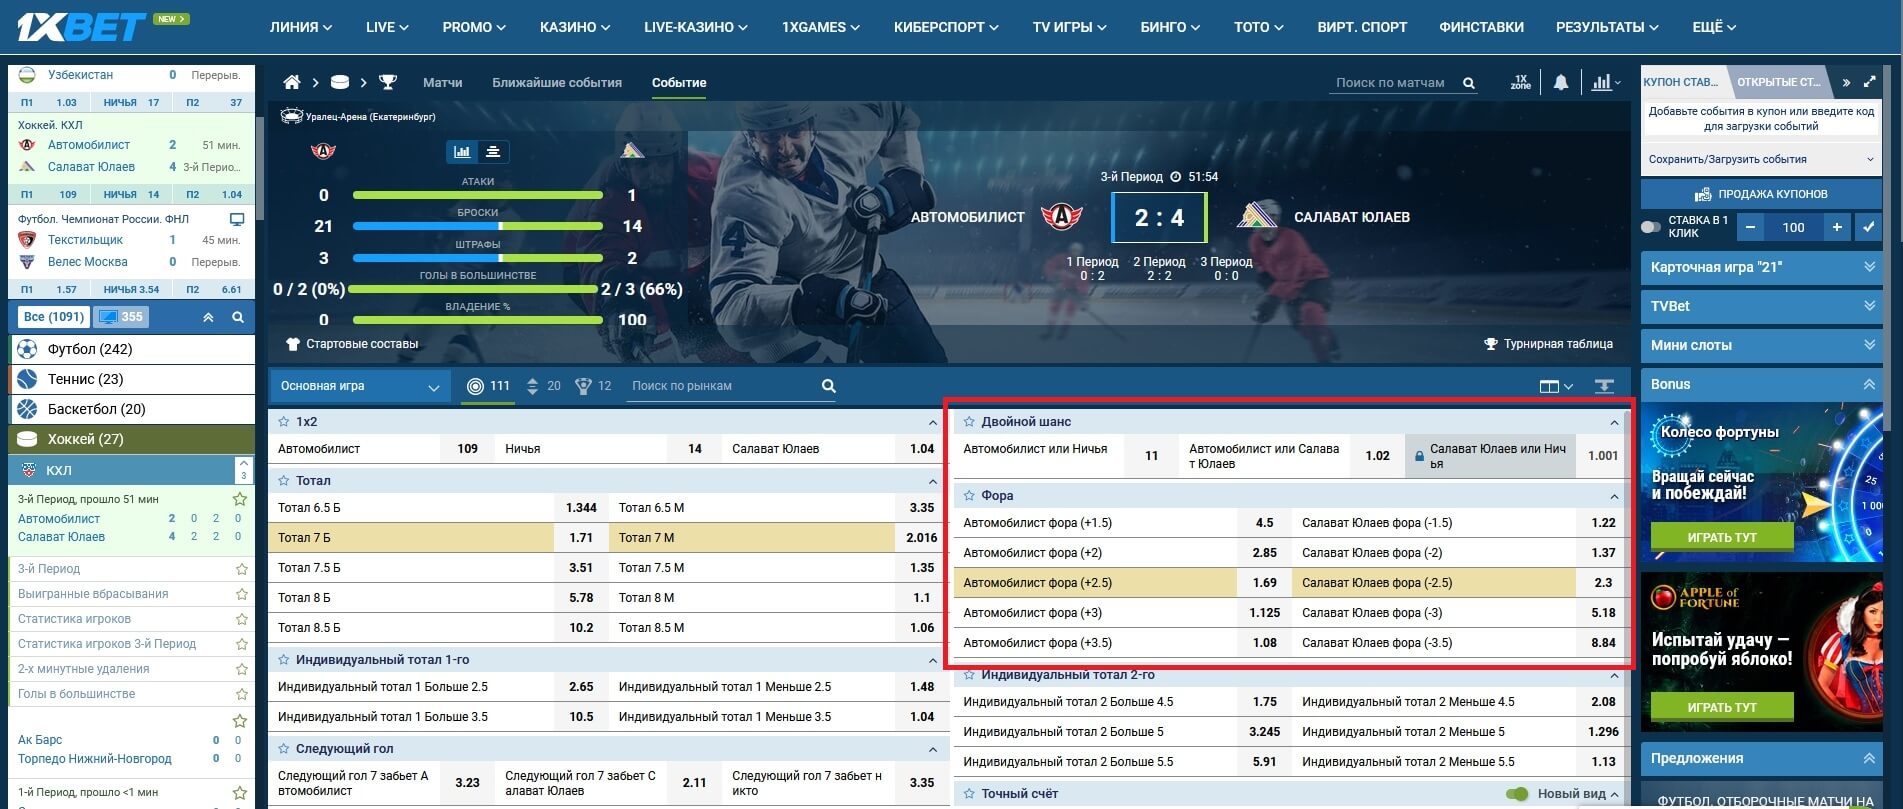
Task: Click the Продажа купонов button
Action: pyautogui.click(x=1760, y=194)
